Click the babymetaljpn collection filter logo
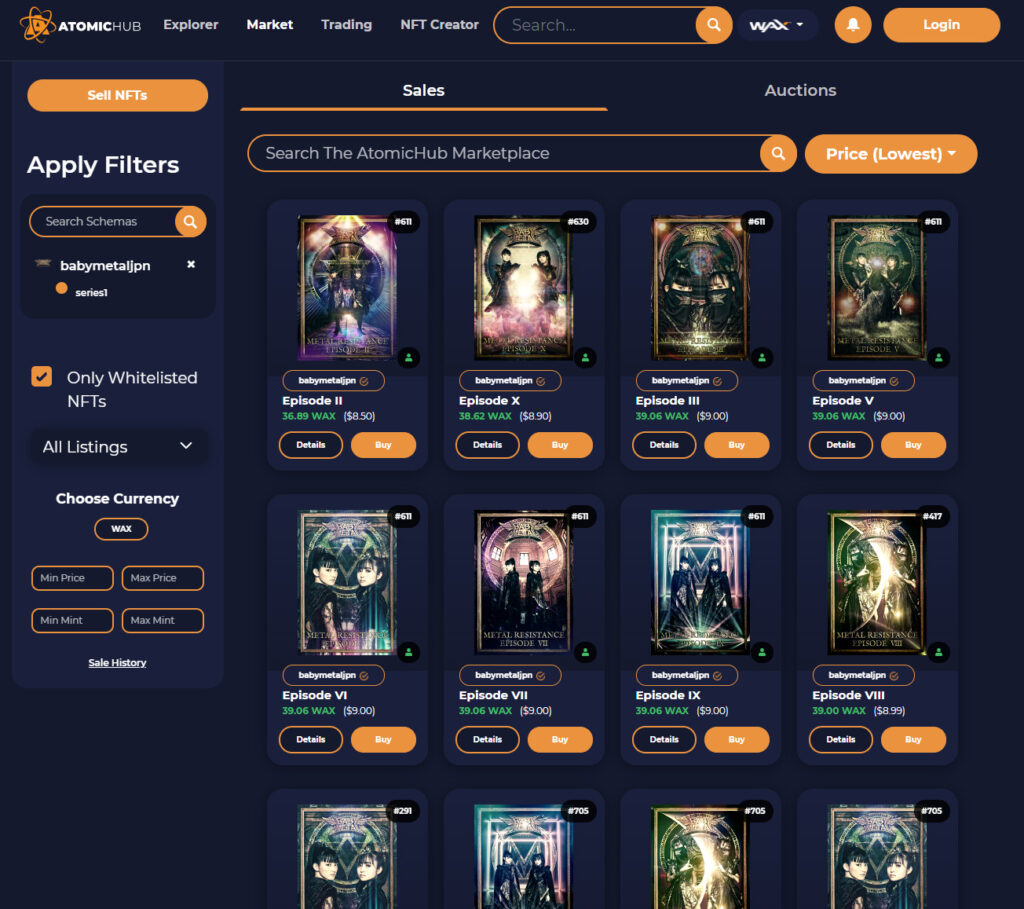The width and height of the screenshot is (1024, 909). [x=43, y=263]
